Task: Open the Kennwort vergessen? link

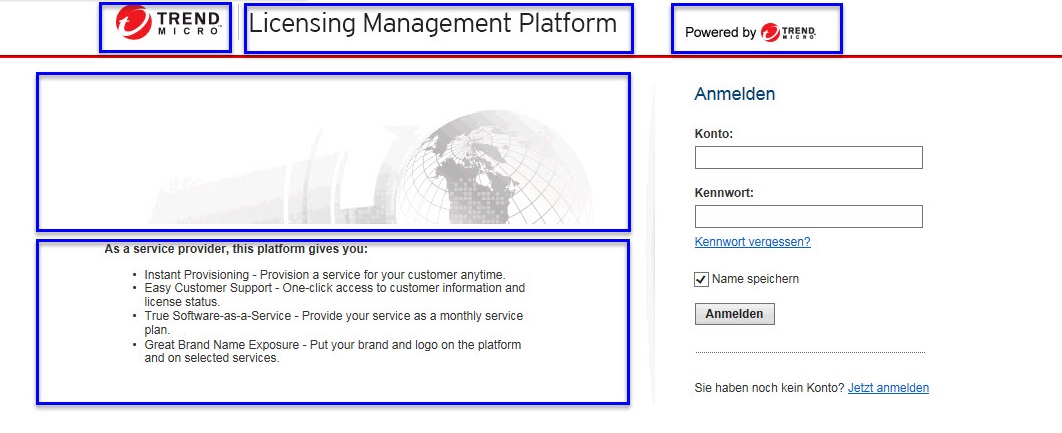Action: point(752,242)
